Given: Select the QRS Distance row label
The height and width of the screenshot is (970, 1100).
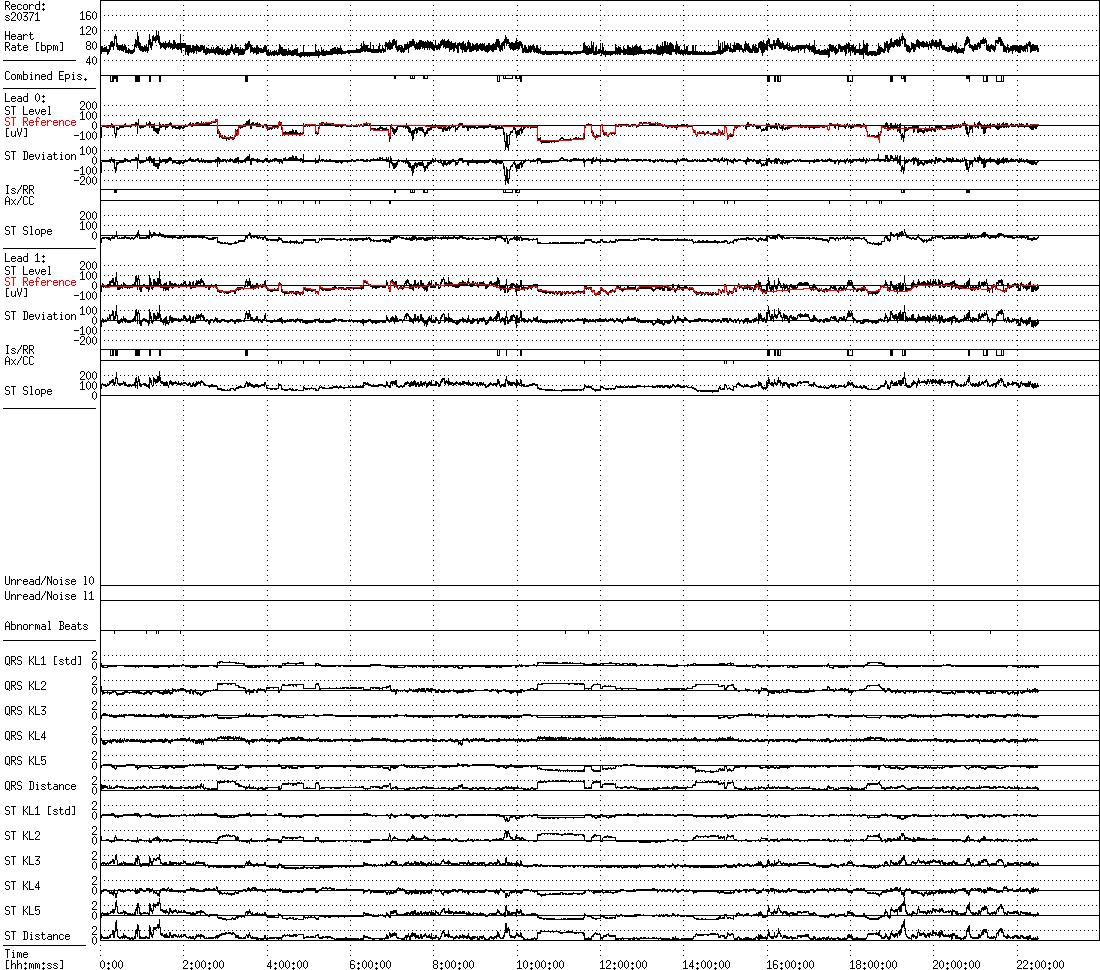Looking at the screenshot, I should tap(40, 786).
